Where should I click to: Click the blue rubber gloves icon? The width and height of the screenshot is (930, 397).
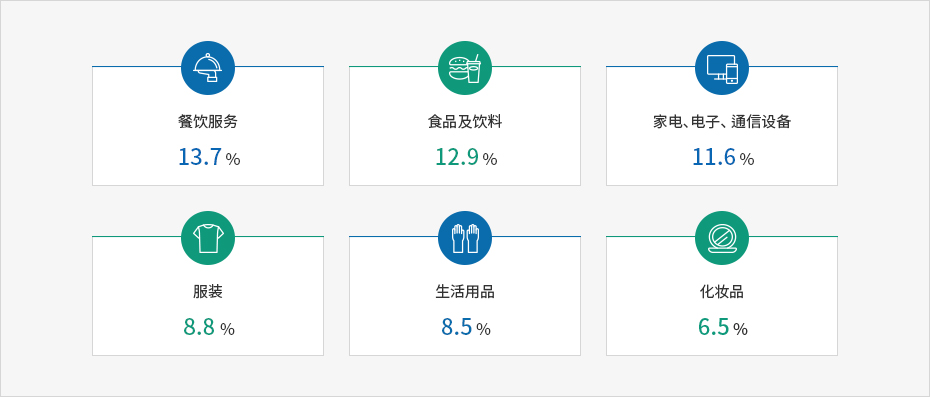point(465,238)
